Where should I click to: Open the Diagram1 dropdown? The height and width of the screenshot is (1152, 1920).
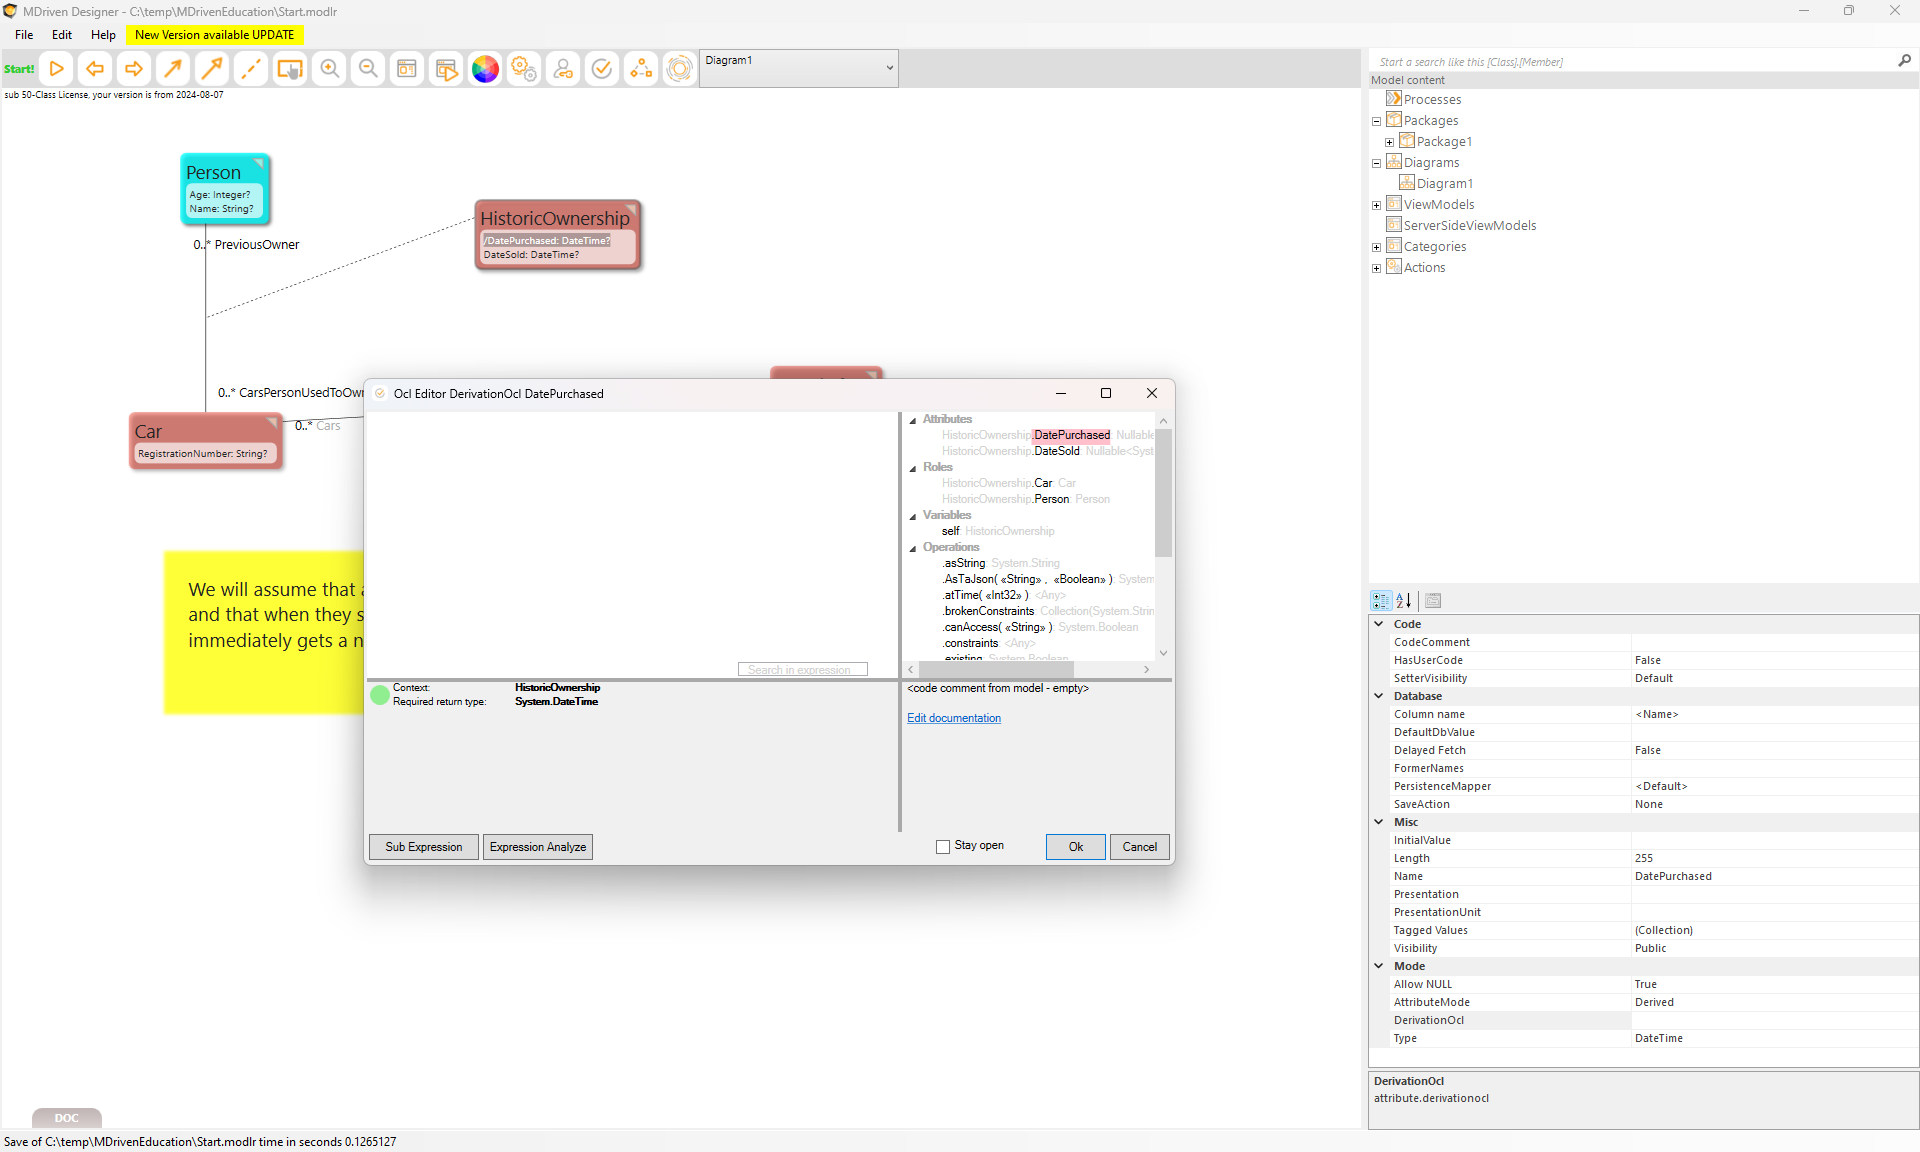pos(889,68)
